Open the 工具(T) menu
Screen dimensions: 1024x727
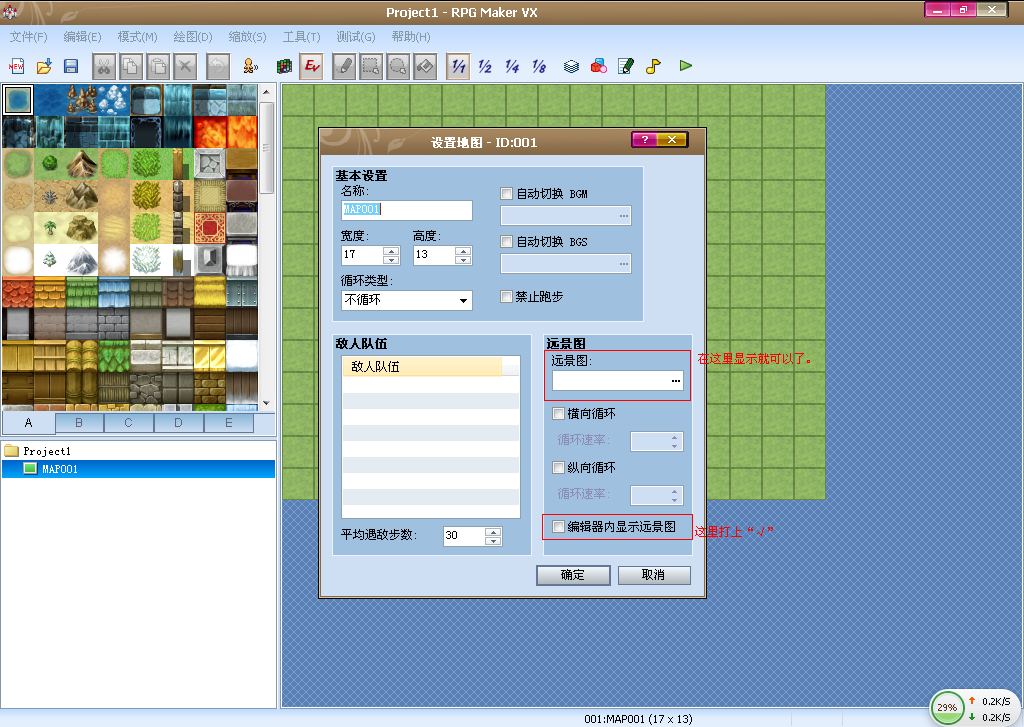pyautogui.click(x=302, y=37)
